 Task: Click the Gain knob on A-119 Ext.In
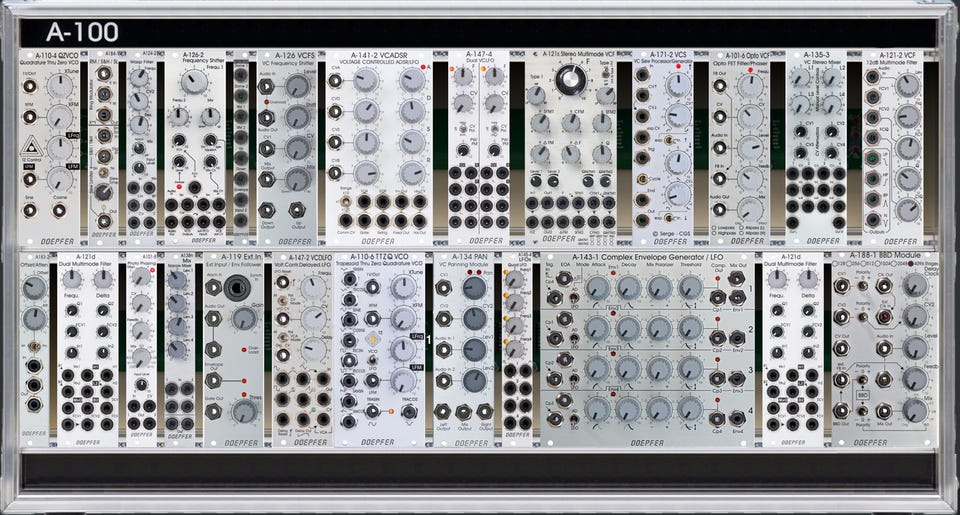tap(244, 319)
